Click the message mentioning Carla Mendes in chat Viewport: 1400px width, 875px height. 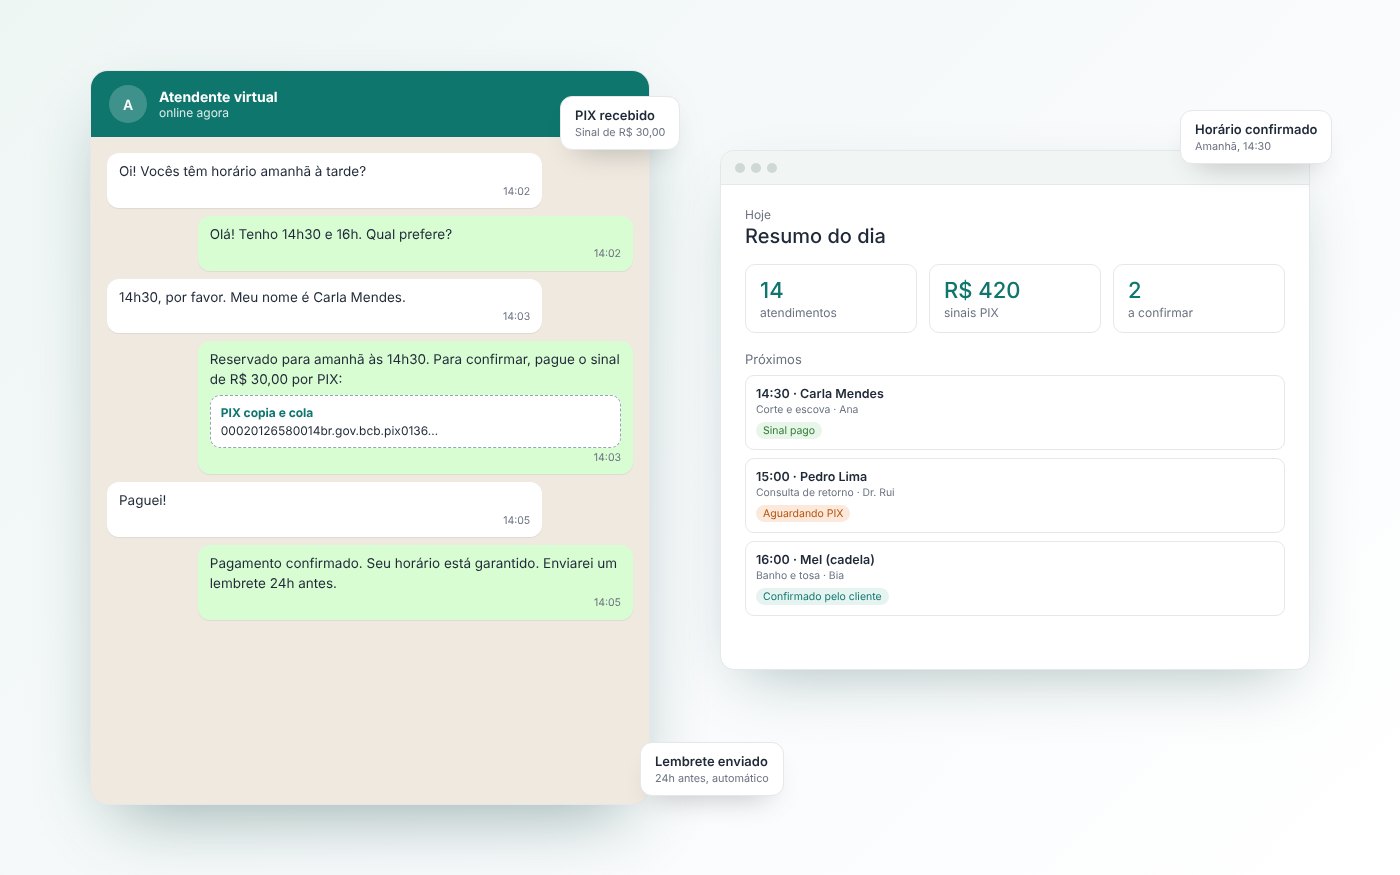(x=324, y=306)
